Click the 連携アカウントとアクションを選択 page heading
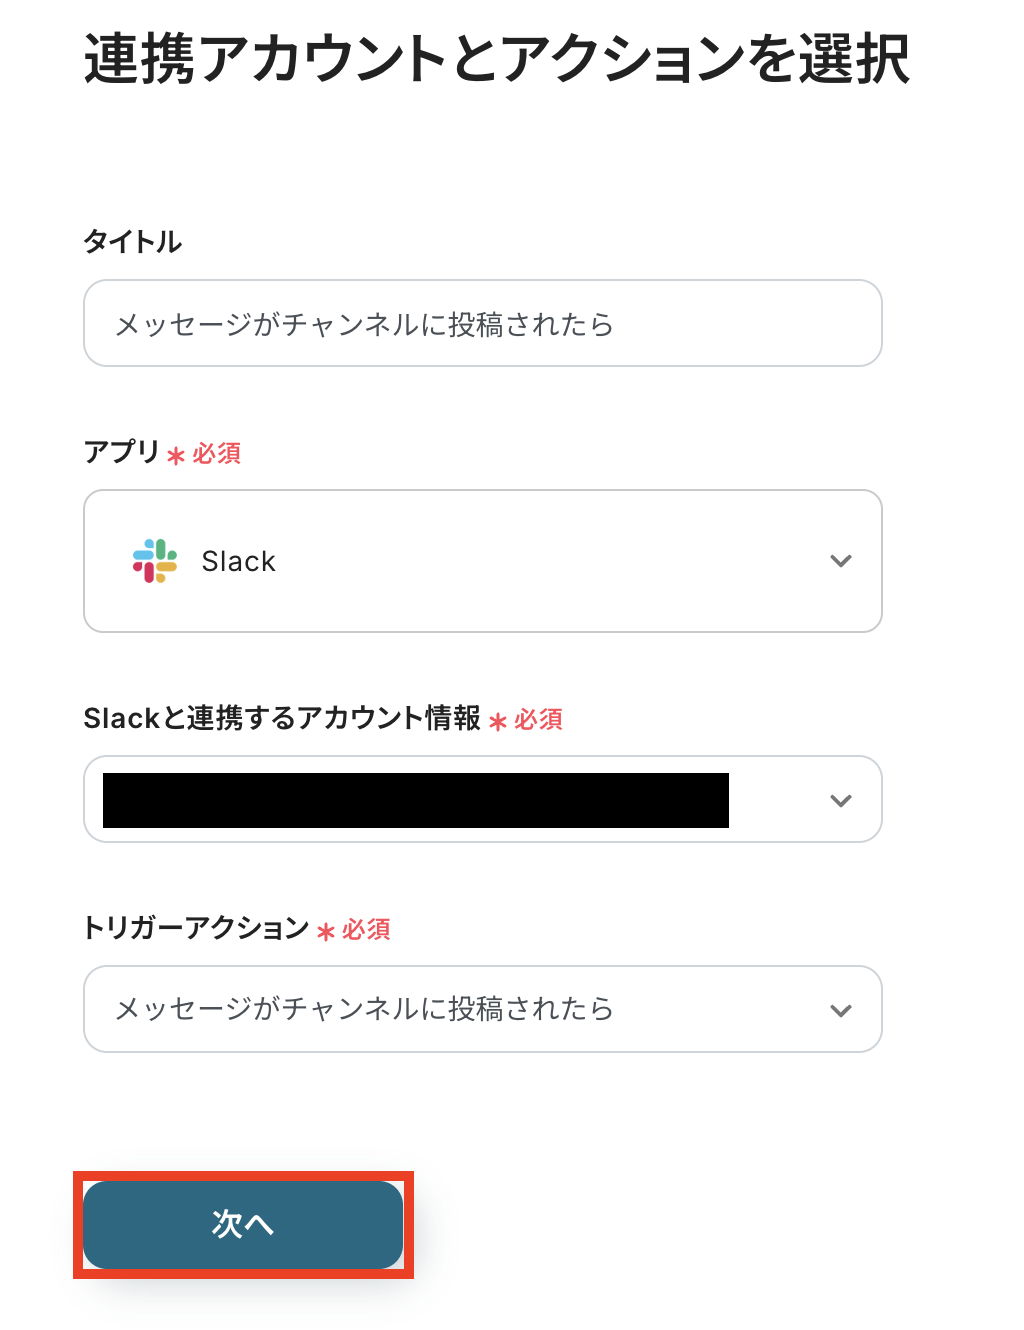The image size is (1024, 1330). (x=496, y=59)
